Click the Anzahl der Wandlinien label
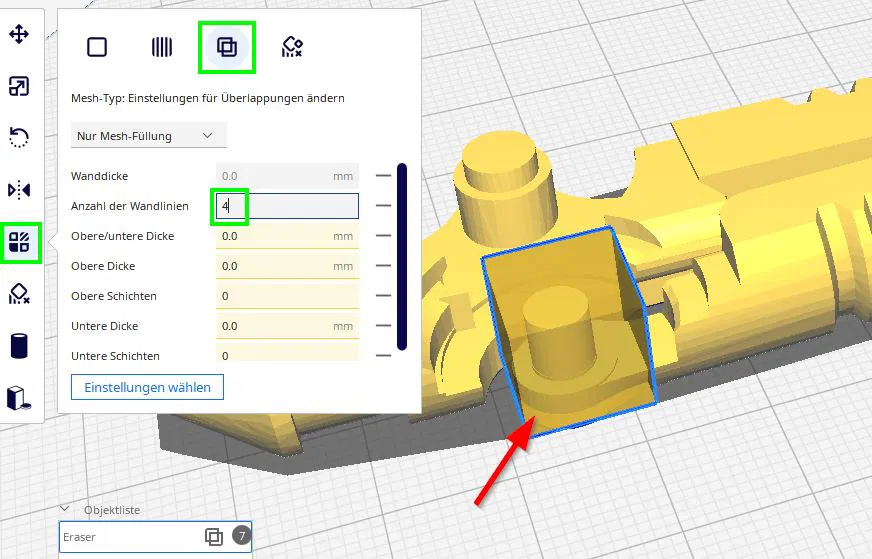This screenshot has width=872, height=559. pos(130,206)
